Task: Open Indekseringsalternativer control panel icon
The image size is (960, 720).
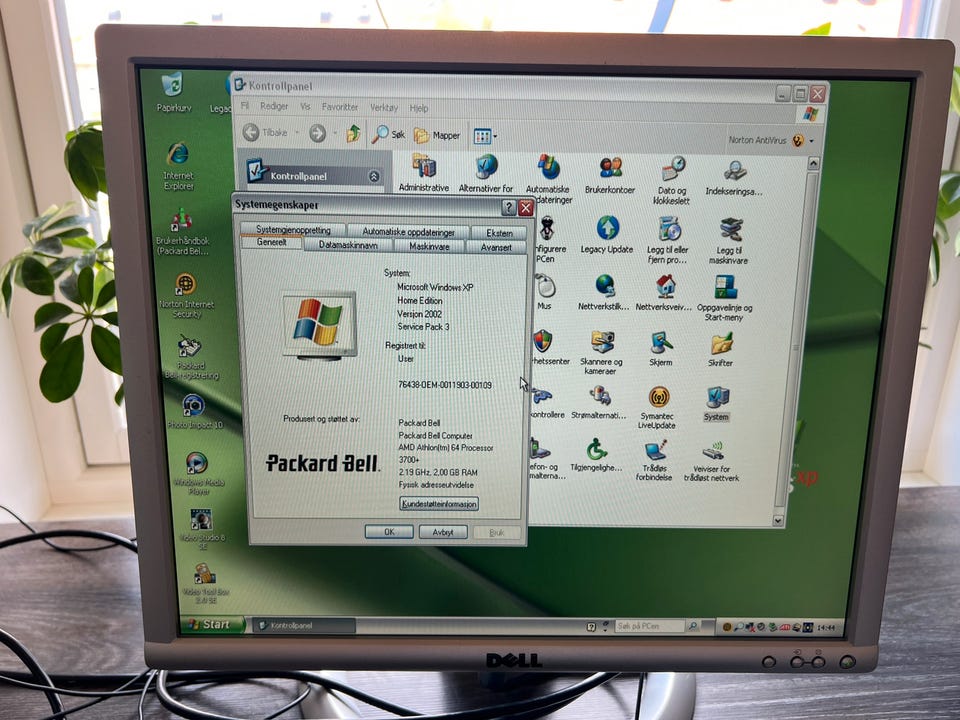Action: 733,178
